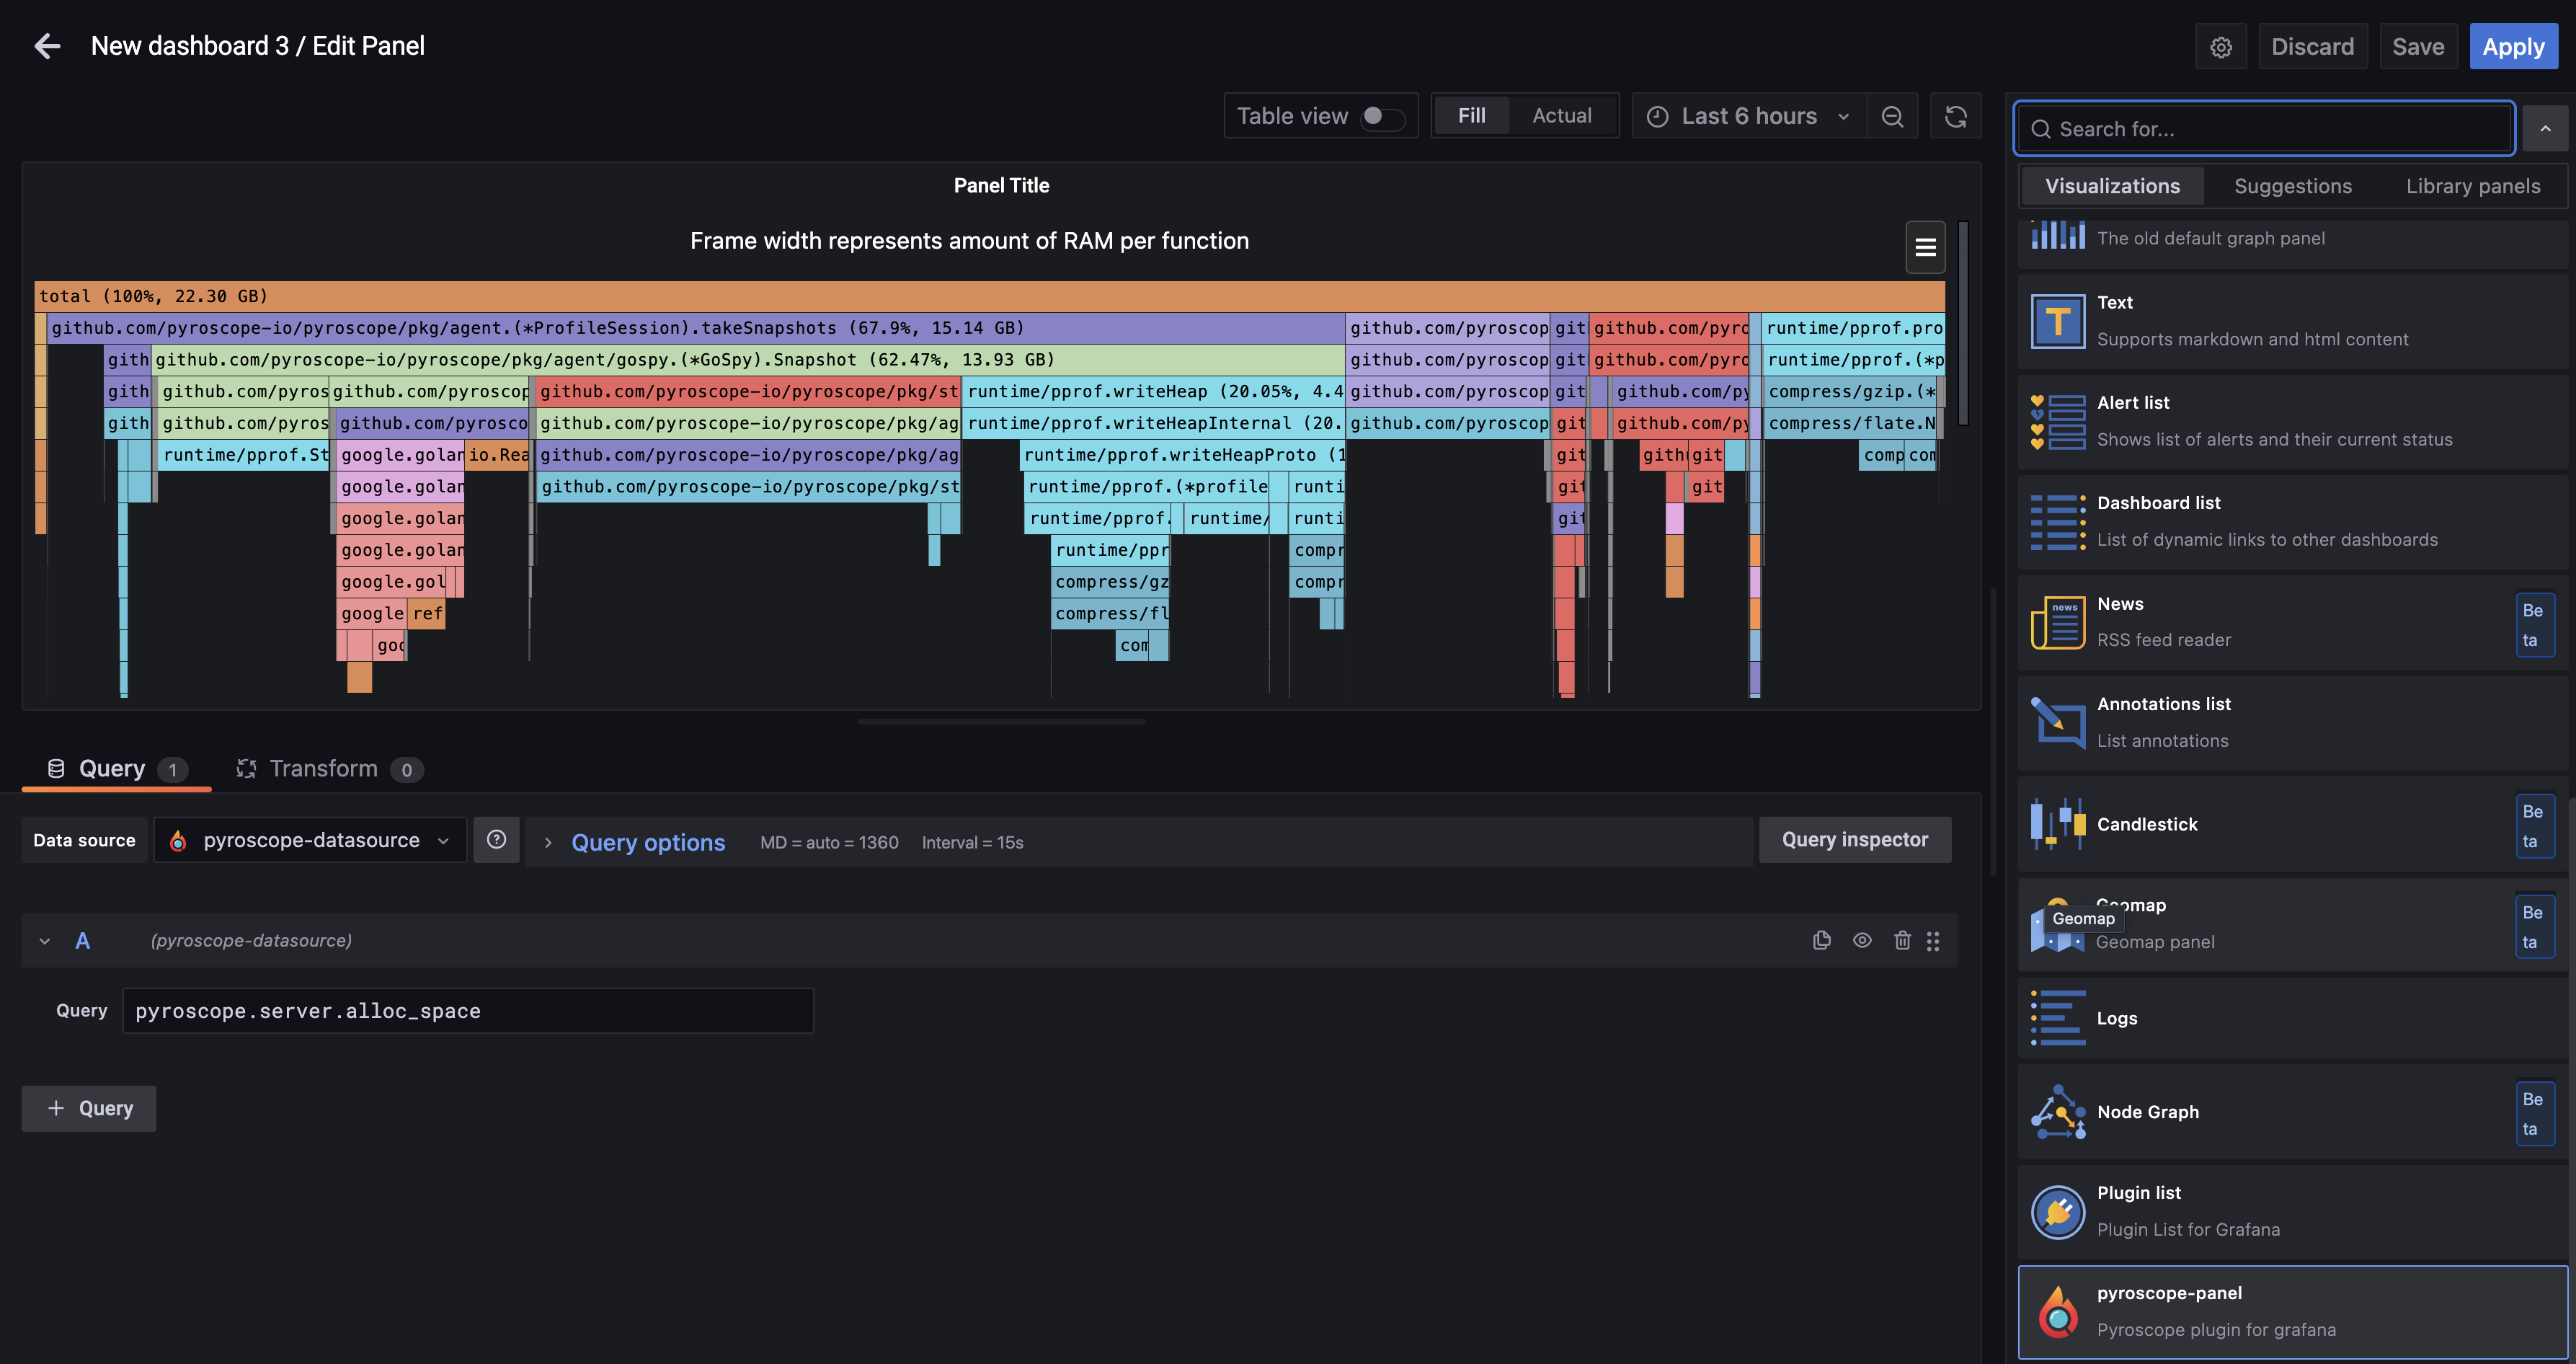Select the compress/flate.N frame
The height and width of the screenshot is (1364, 2576).
(1851, 424)
